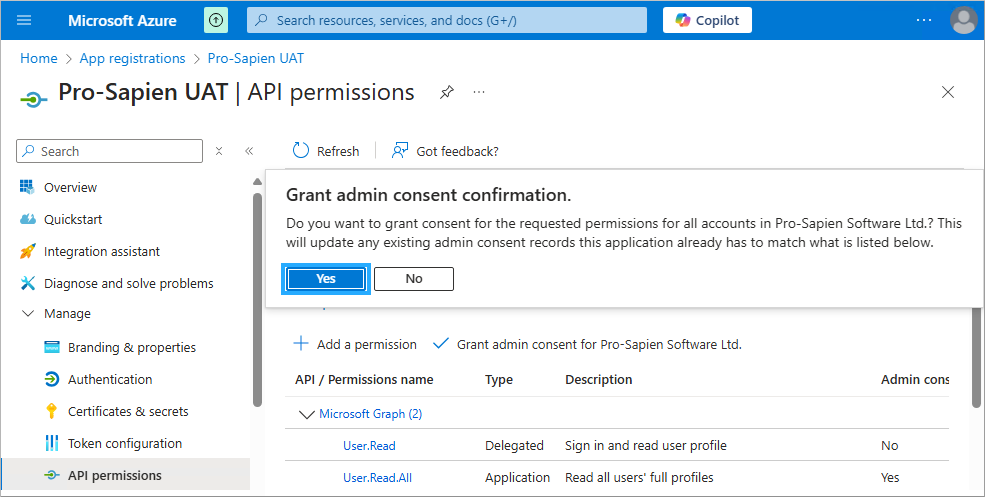Open the User.Read permission link

click(369, 445)
